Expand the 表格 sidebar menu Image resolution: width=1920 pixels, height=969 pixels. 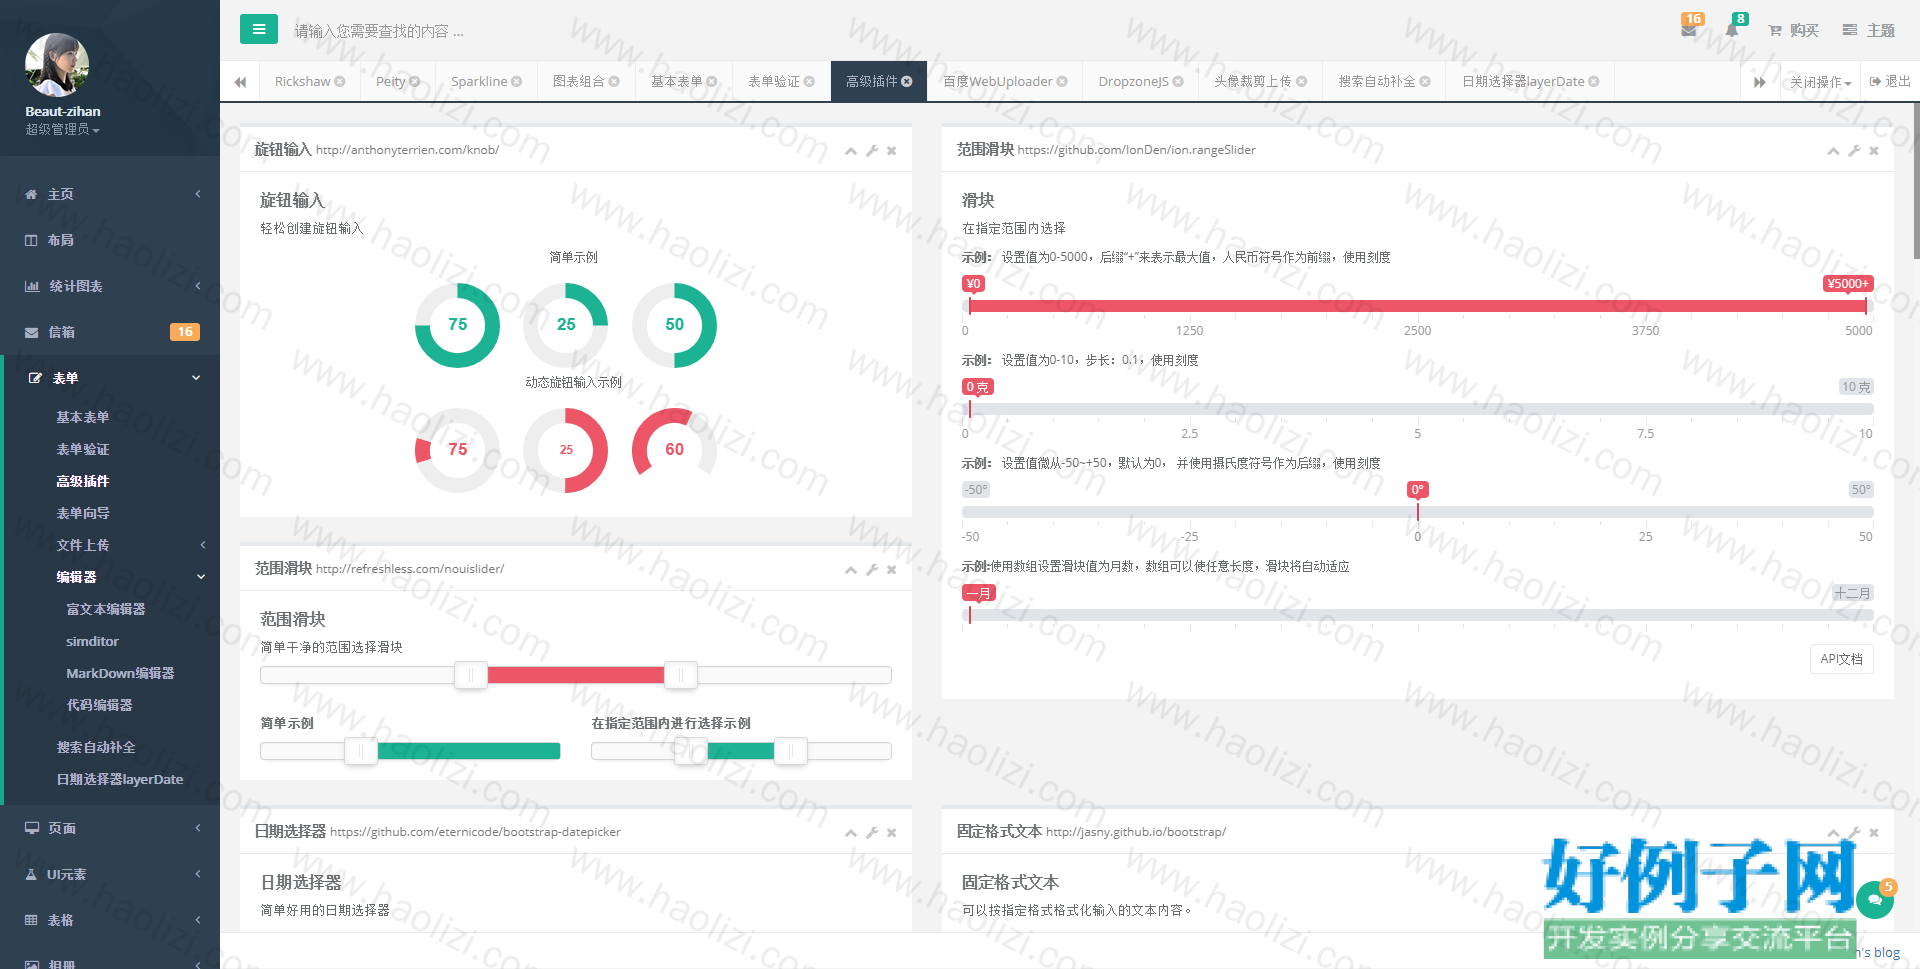coord(110,920)
